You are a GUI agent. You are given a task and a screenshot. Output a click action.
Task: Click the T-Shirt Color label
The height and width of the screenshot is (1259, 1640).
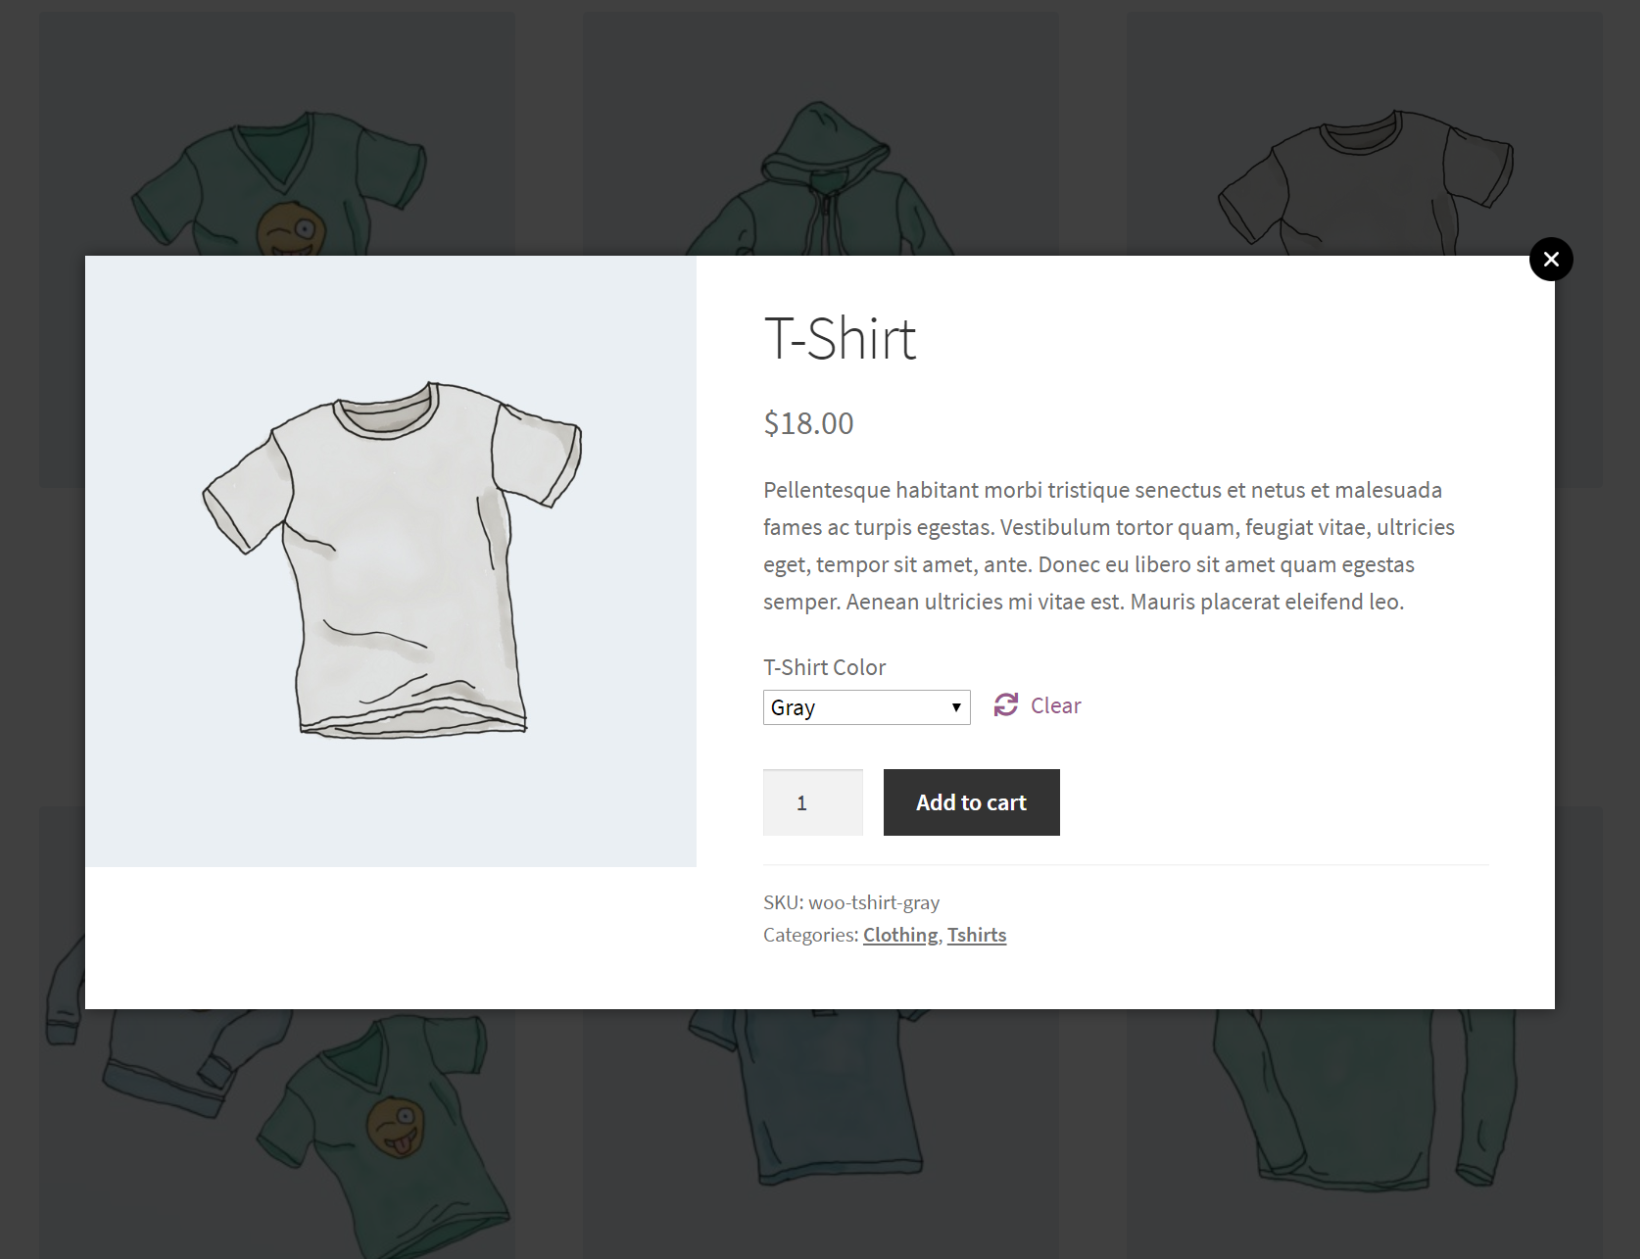point(824,667)
